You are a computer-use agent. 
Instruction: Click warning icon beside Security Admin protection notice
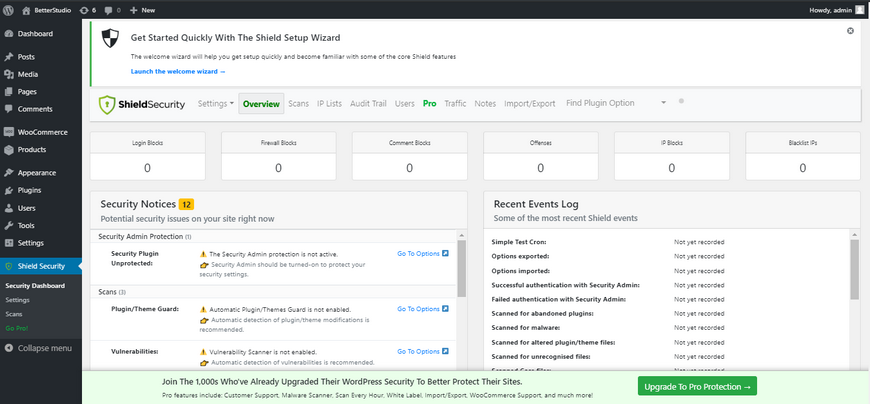tap(204, 254)
